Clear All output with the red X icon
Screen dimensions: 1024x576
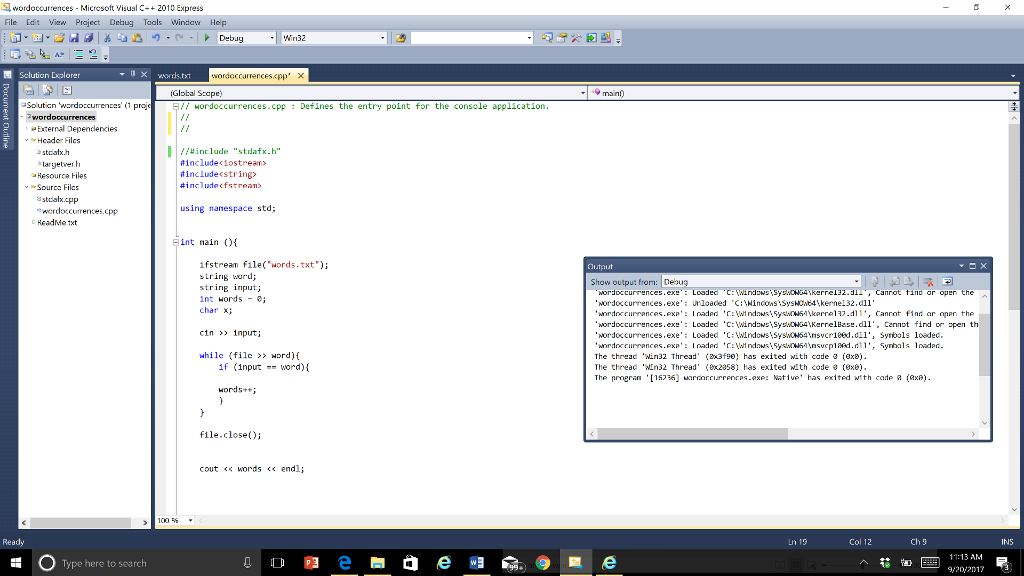(929, 281)
